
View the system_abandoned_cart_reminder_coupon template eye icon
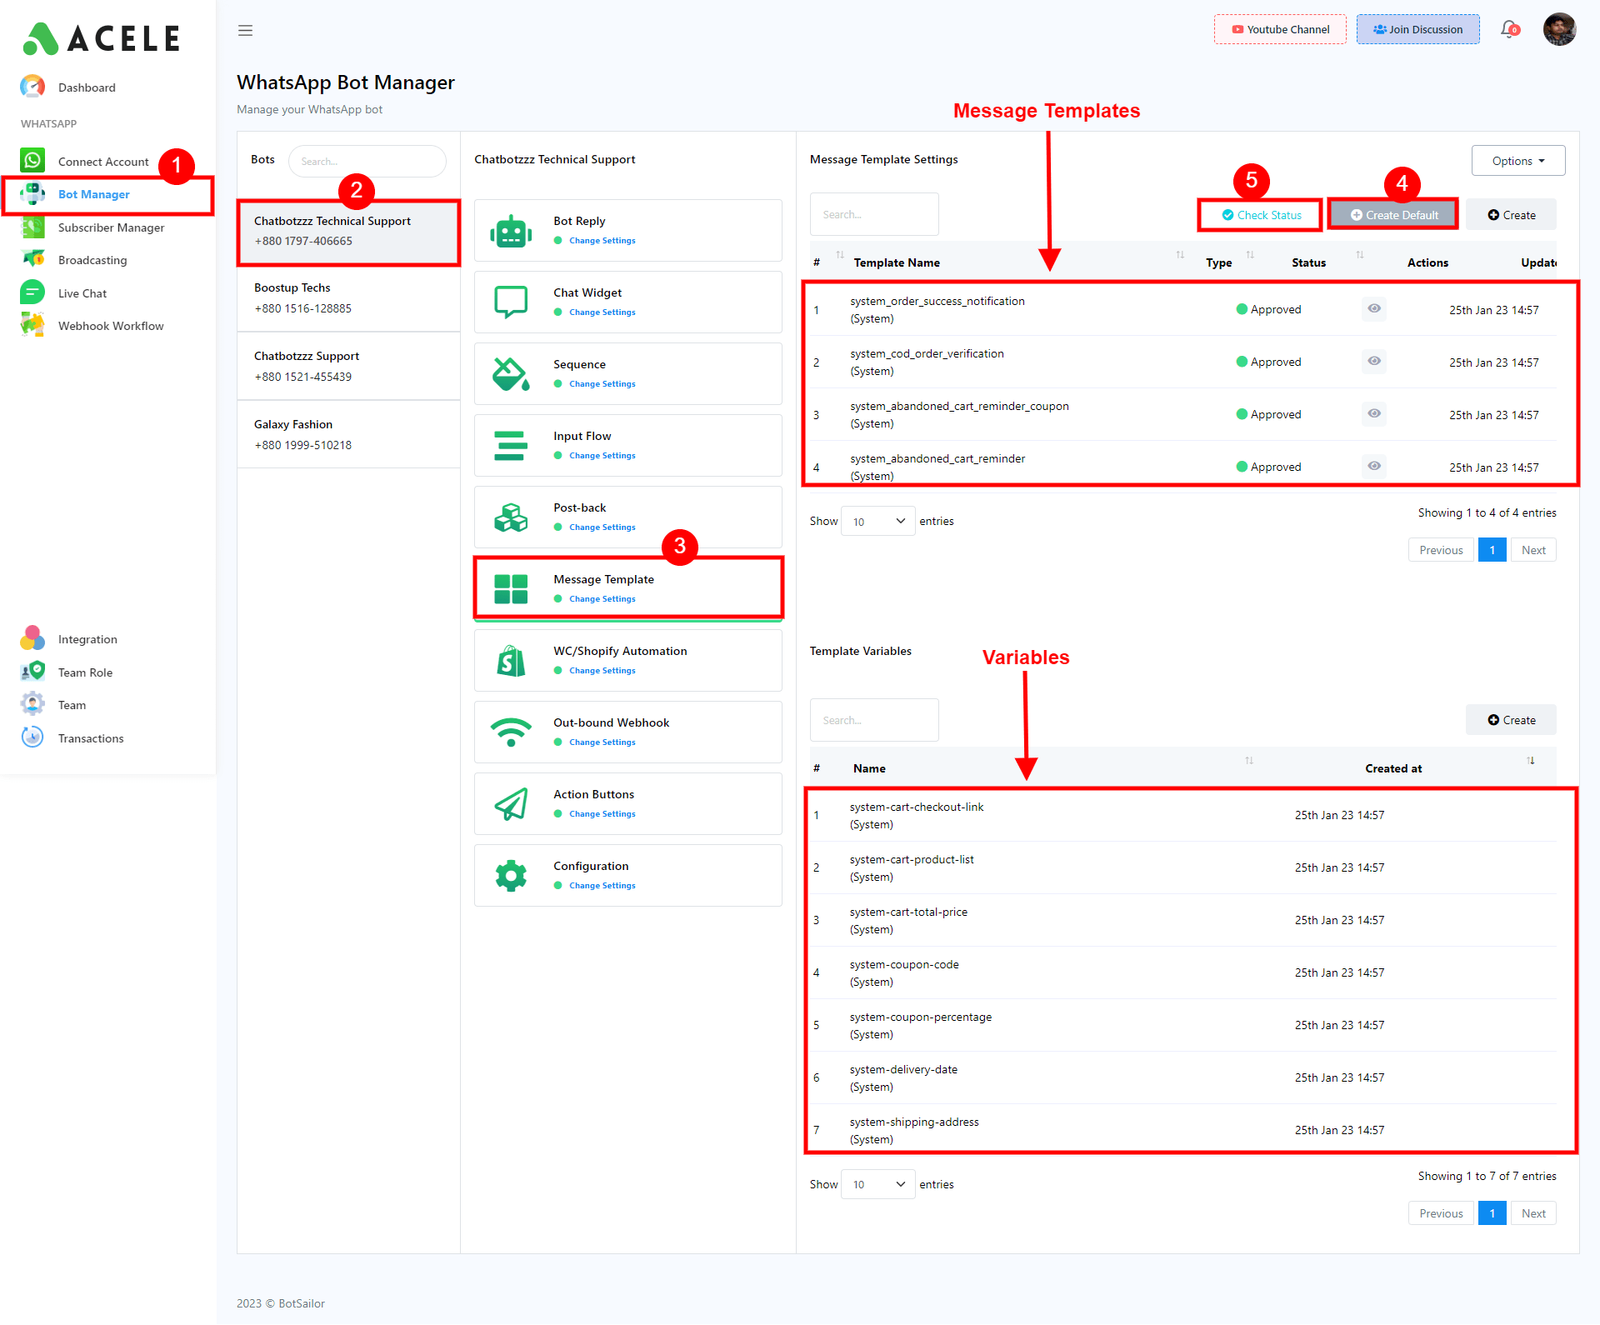pos(1374,414)
